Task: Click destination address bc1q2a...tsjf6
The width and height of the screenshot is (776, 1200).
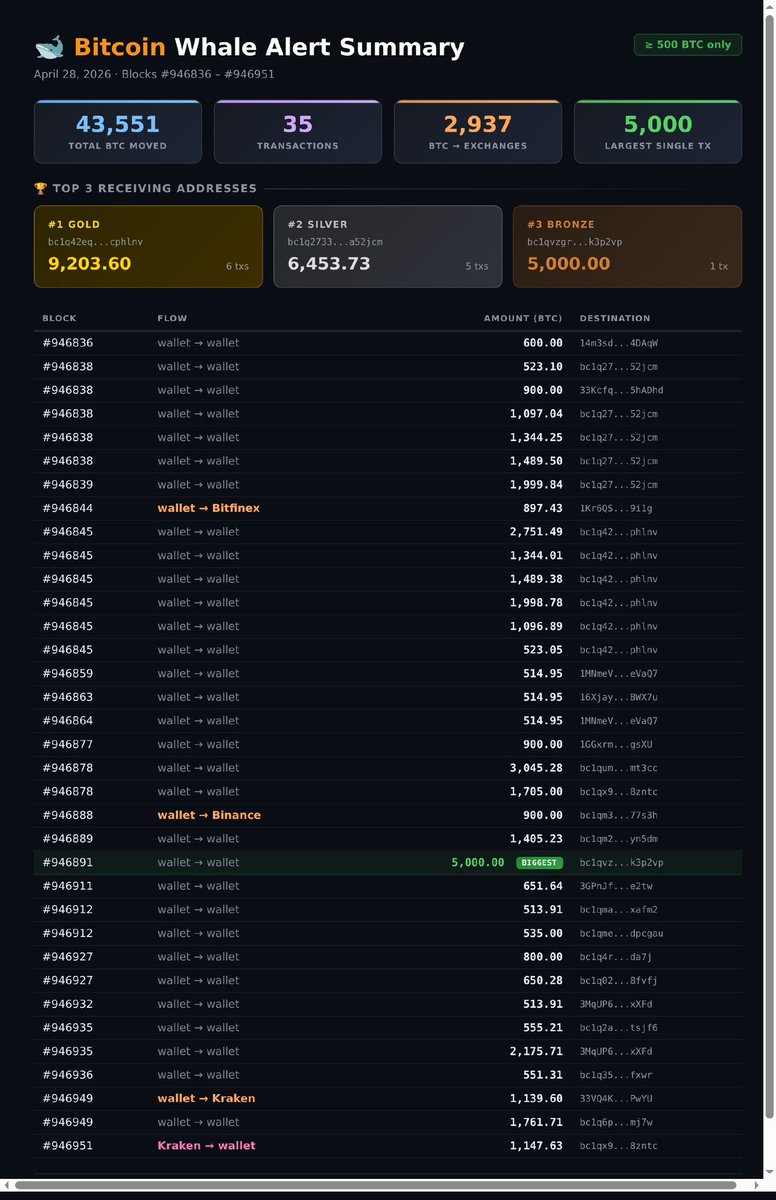Action: pos(619,1028)
